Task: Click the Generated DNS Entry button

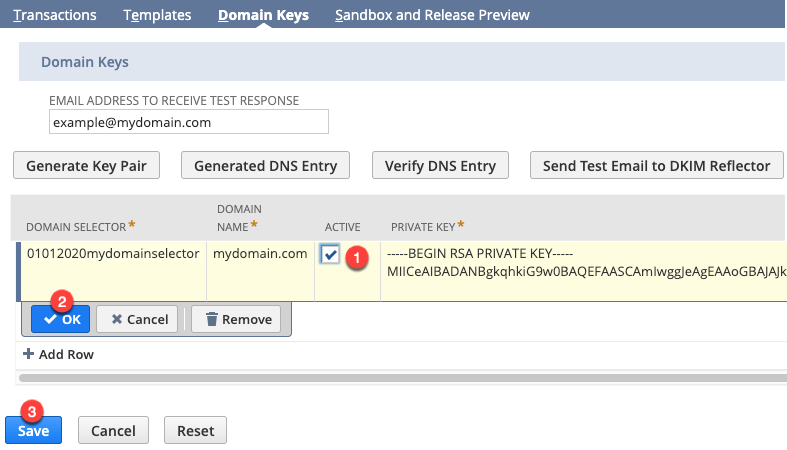Action: point(265,166)
